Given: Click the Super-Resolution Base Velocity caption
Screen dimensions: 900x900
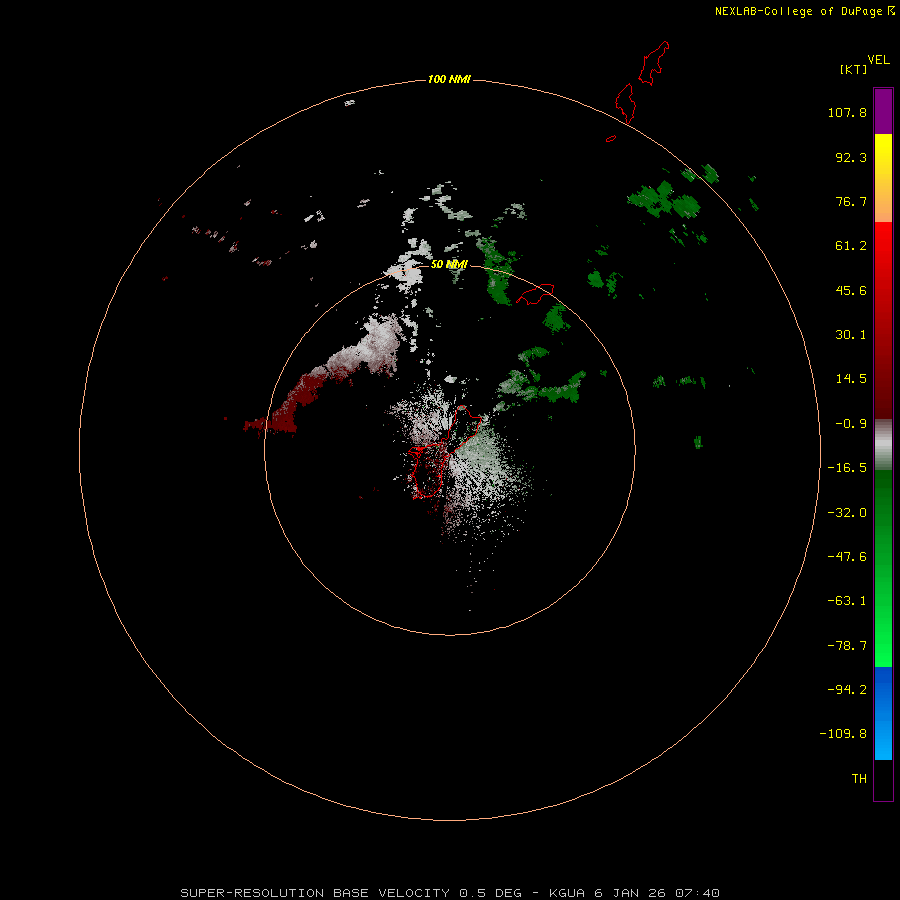Looking at the screenshot, I should point(449,893).
